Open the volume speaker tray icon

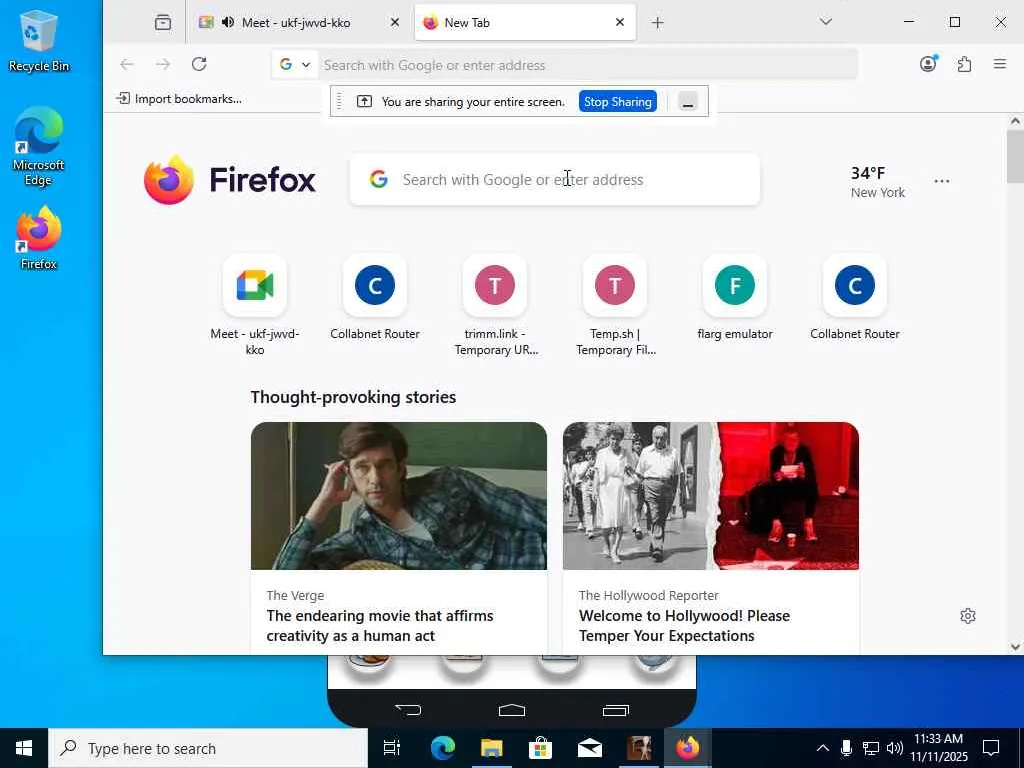coord(895,748)
